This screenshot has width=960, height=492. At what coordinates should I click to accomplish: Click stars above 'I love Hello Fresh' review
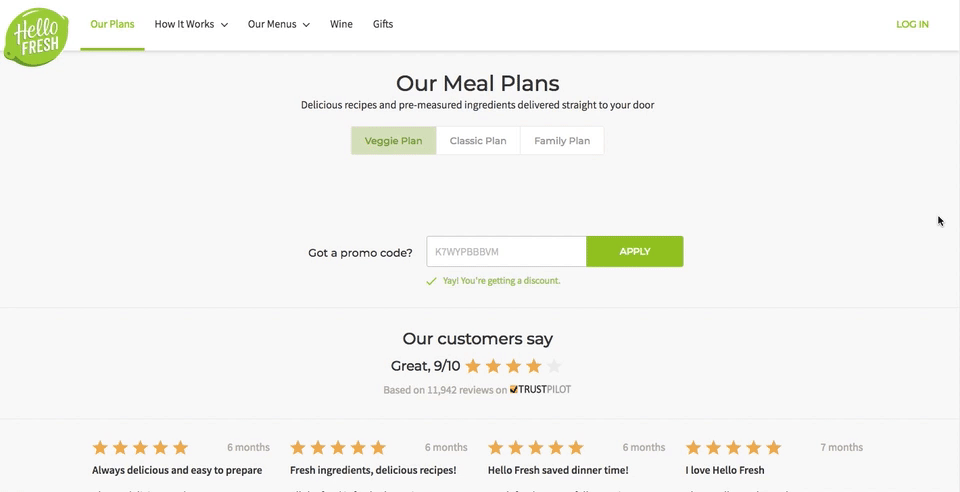click(x=733, y=447)
